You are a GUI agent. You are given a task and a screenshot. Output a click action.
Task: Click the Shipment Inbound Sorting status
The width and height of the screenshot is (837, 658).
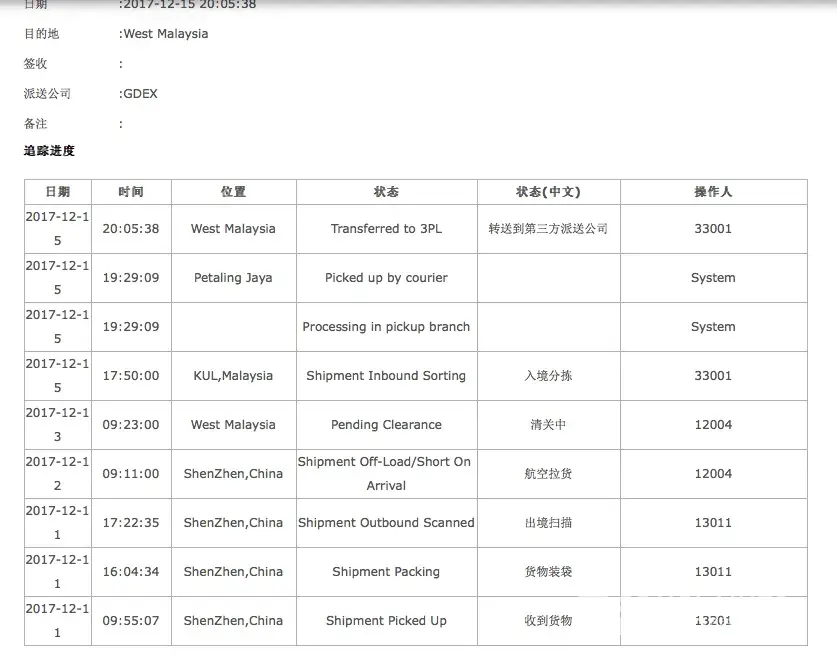[386, 376]
